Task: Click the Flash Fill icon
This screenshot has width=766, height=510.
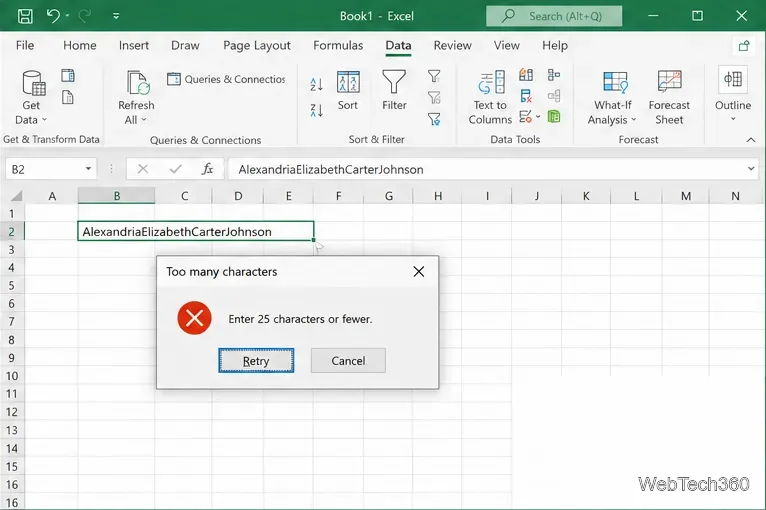Action: [x=526, y=75]
